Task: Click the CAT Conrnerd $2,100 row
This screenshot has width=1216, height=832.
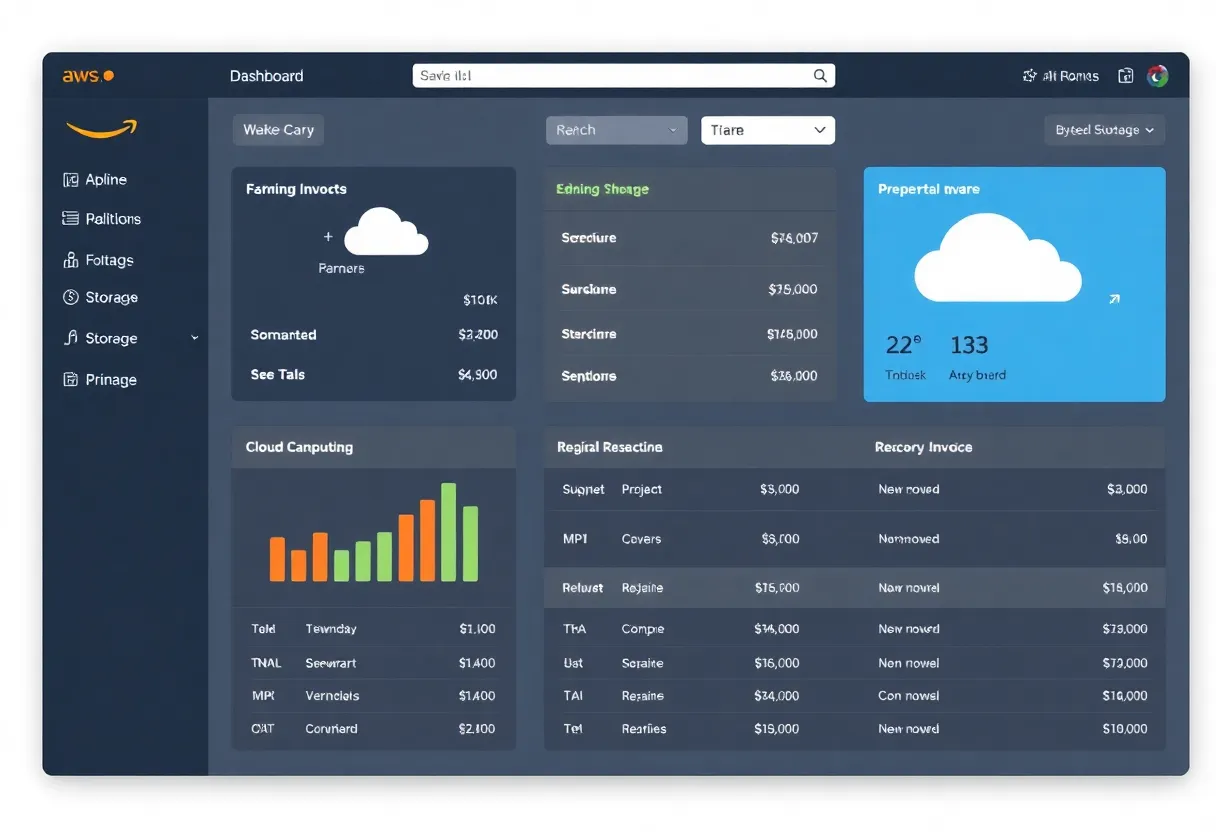Action: 373,729
